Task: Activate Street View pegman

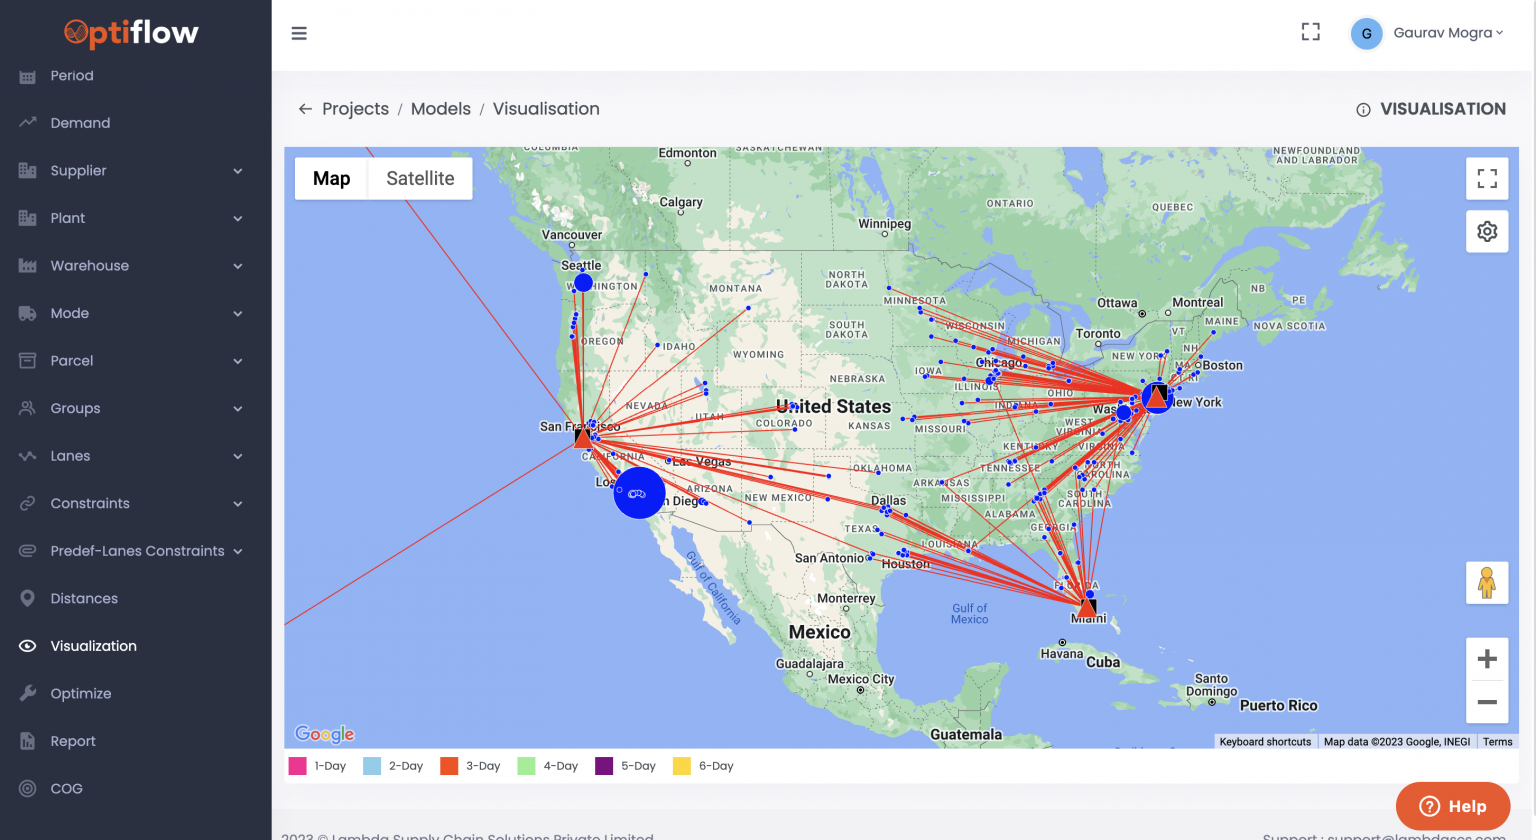Action: coord(1487,583)
